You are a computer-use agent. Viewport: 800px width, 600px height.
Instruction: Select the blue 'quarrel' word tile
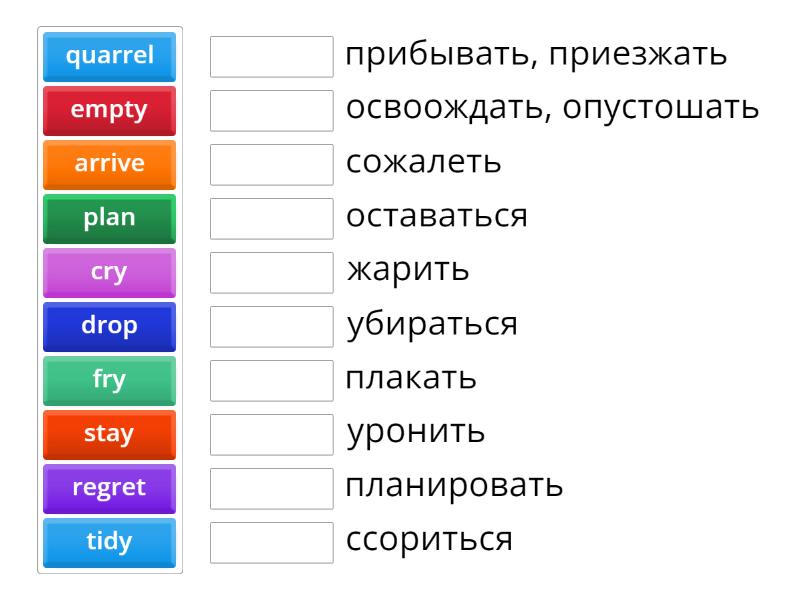click(110, 56)
